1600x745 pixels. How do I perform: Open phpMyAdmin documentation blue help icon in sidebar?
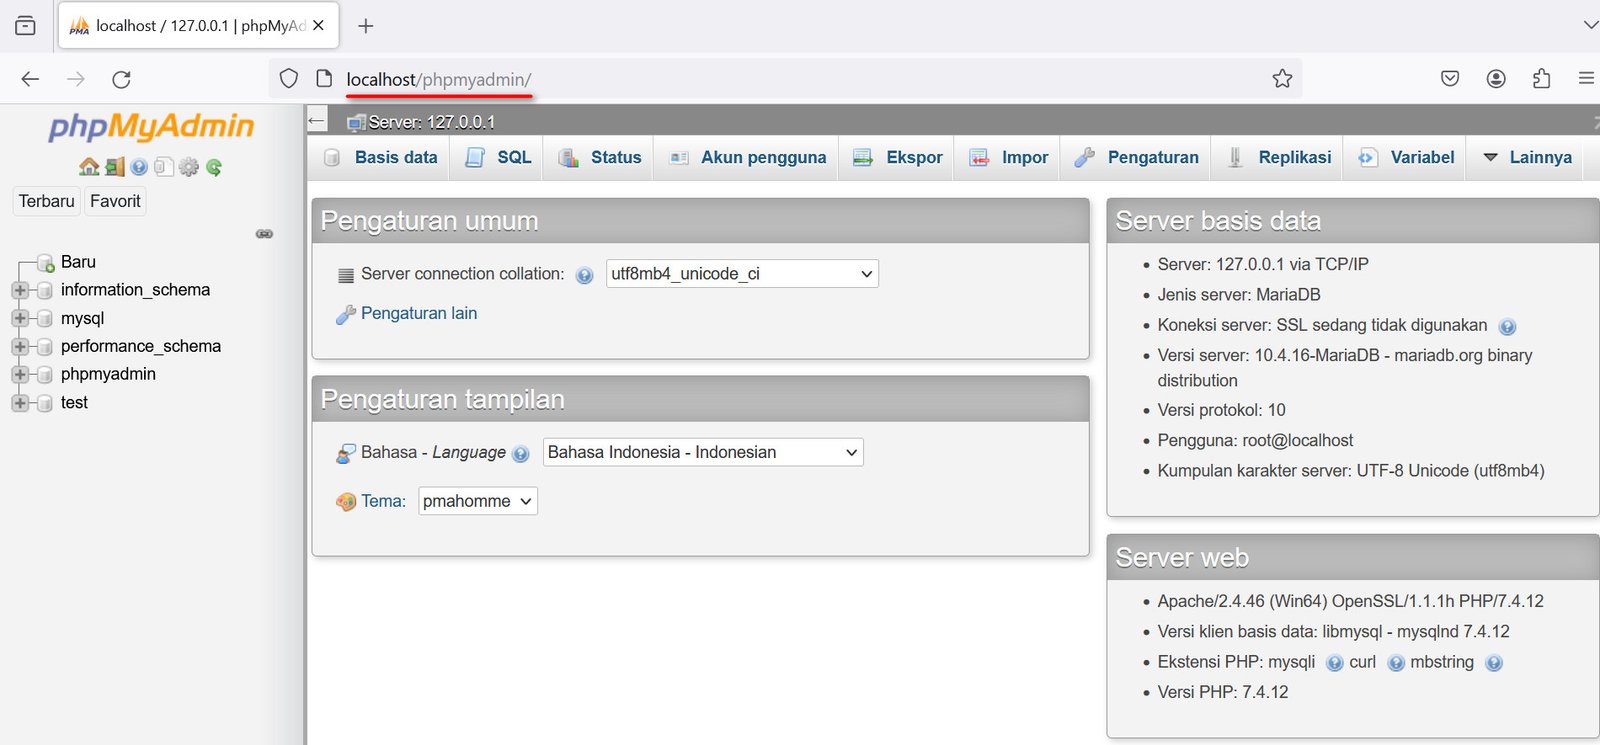[x=139, y=167]
